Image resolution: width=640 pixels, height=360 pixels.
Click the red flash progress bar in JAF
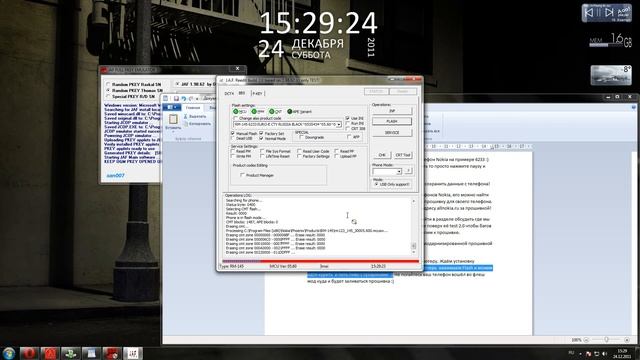click(x=320, y=261)
